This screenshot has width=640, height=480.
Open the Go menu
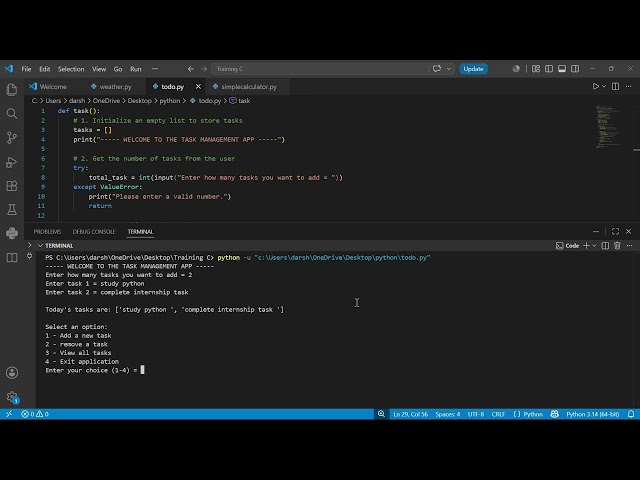118,69
